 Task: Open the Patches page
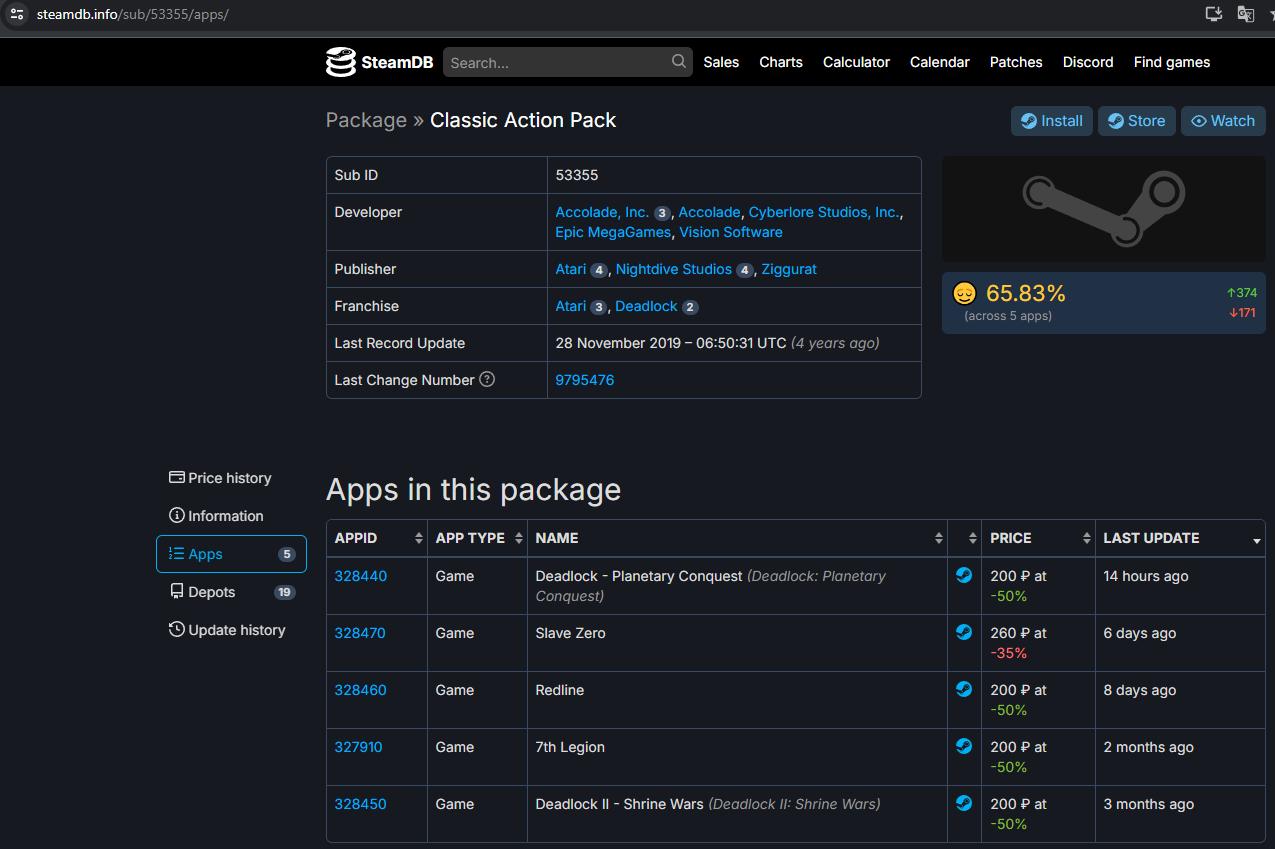[x=1016, y=62]
